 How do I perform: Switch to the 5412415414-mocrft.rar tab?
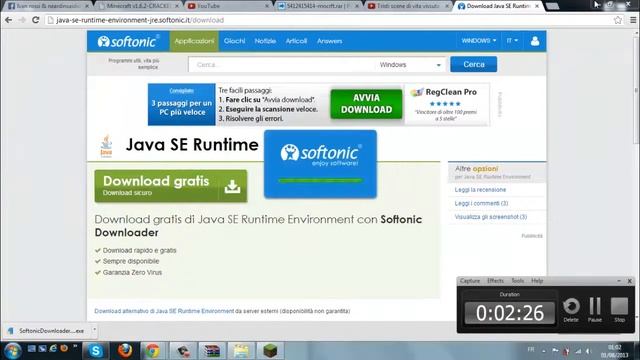318,6
